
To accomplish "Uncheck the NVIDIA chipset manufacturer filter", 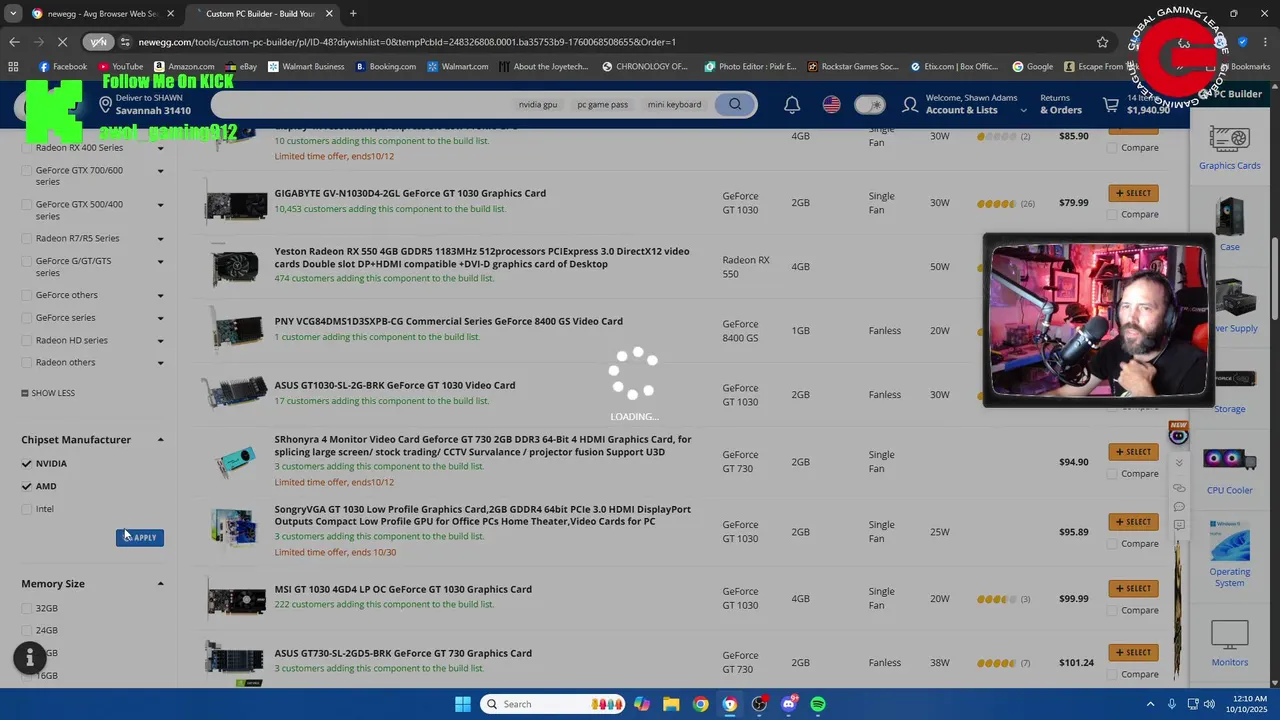I will click(26, 464).
